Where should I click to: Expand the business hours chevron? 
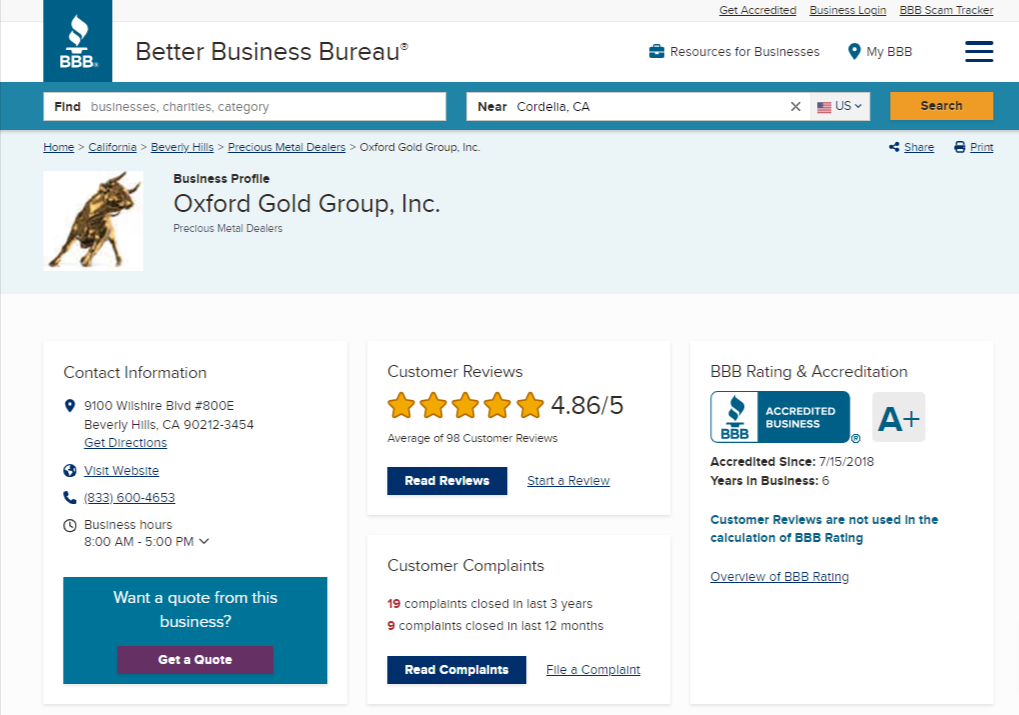[x=204, y=541]
